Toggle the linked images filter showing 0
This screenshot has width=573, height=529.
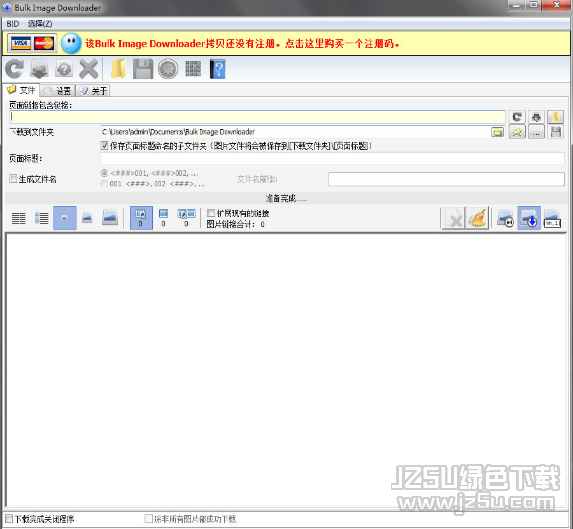(141, 218)
